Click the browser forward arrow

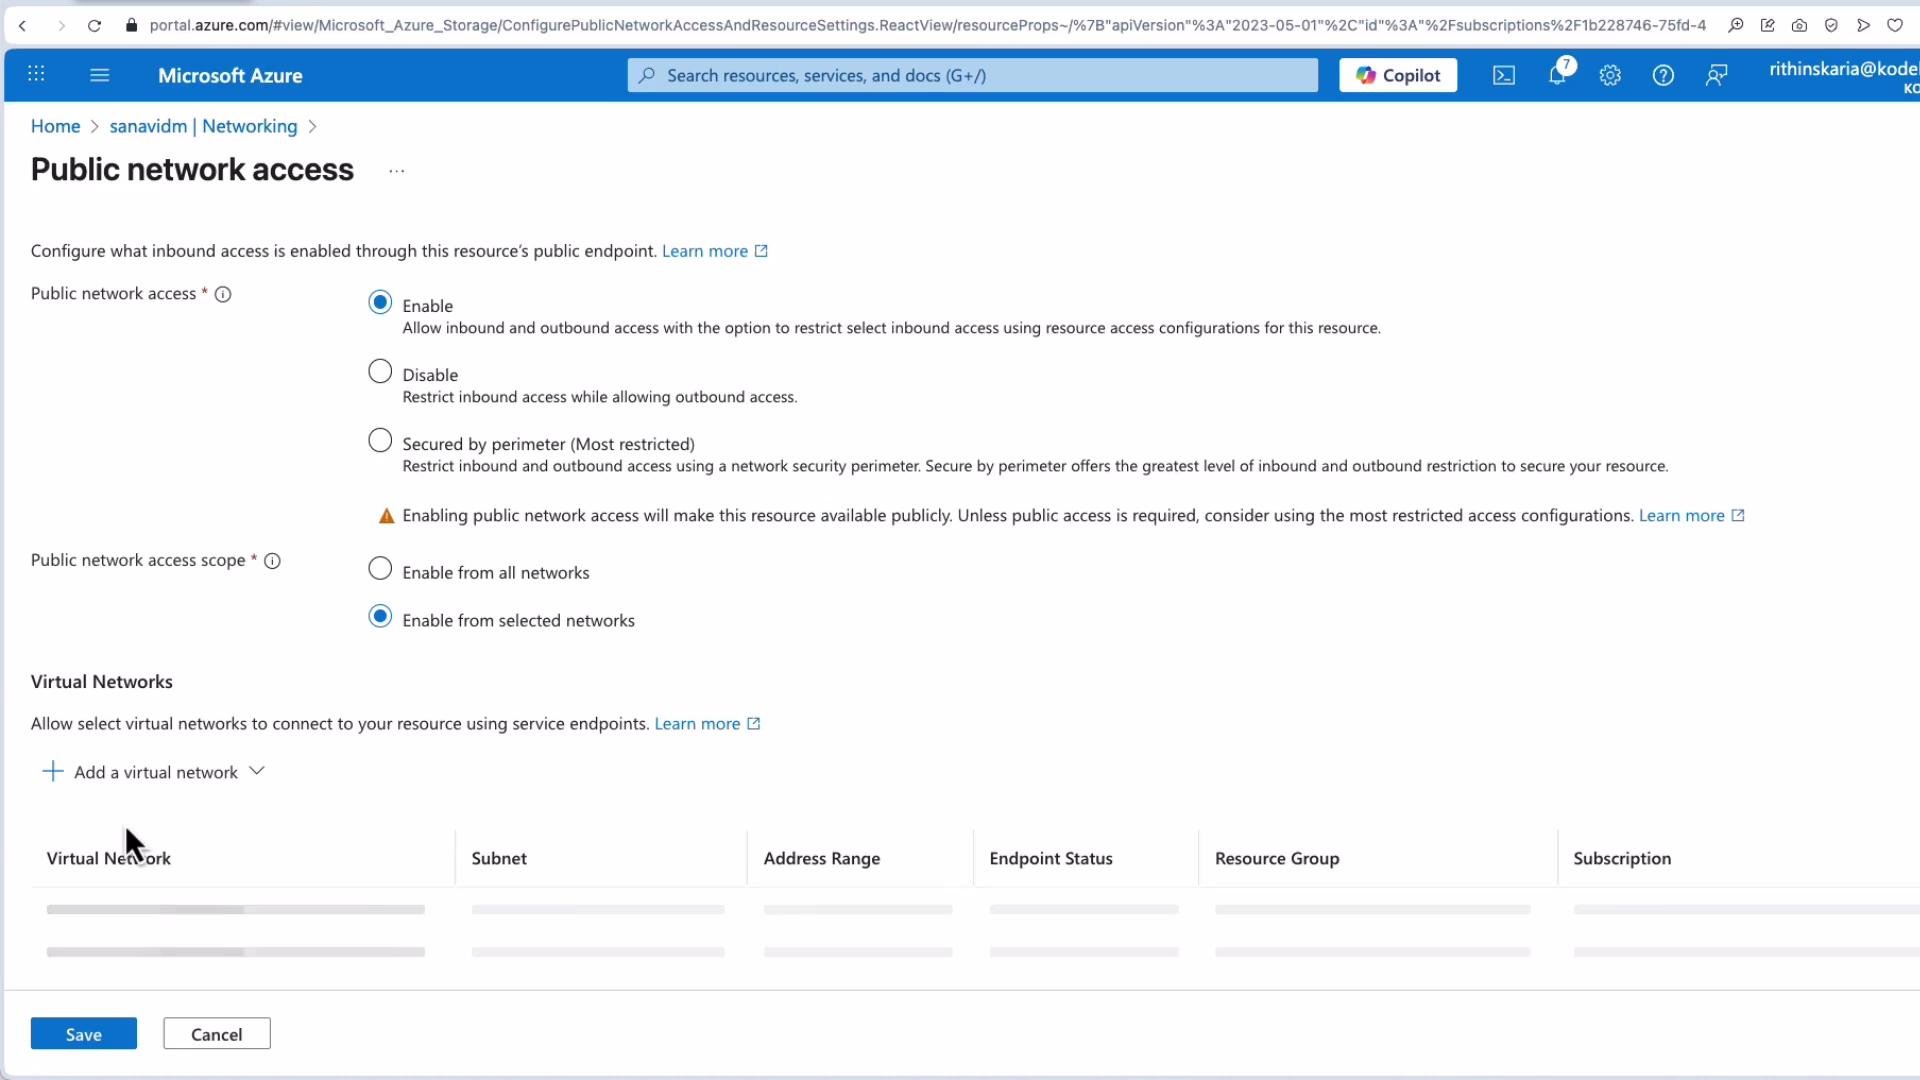tap(61, 25)
